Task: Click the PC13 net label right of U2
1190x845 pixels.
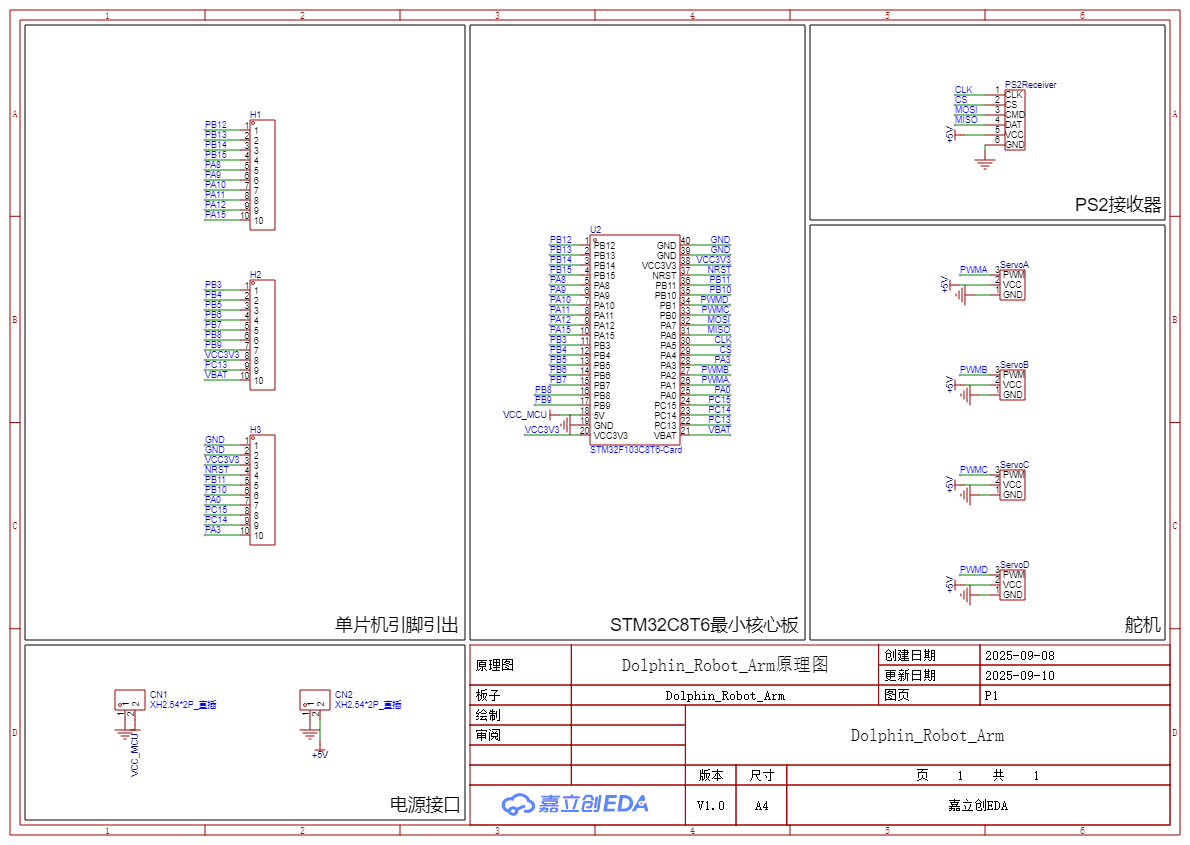Action: [719, 419]
